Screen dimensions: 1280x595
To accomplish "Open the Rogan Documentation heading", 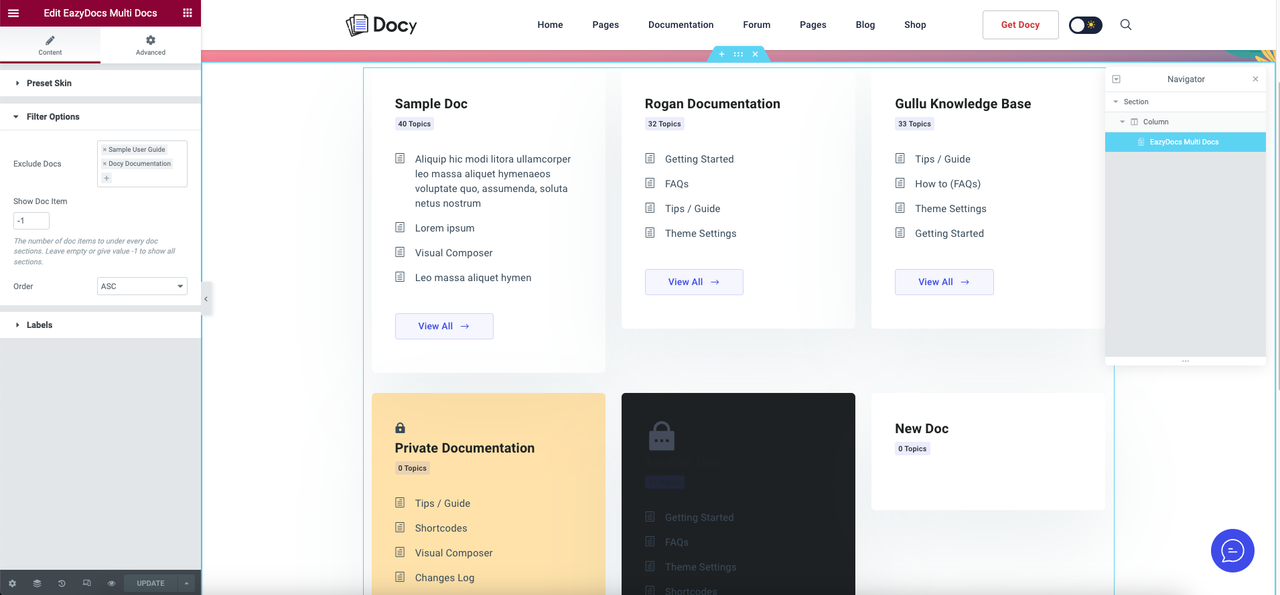I will click(x=712, y=104).
